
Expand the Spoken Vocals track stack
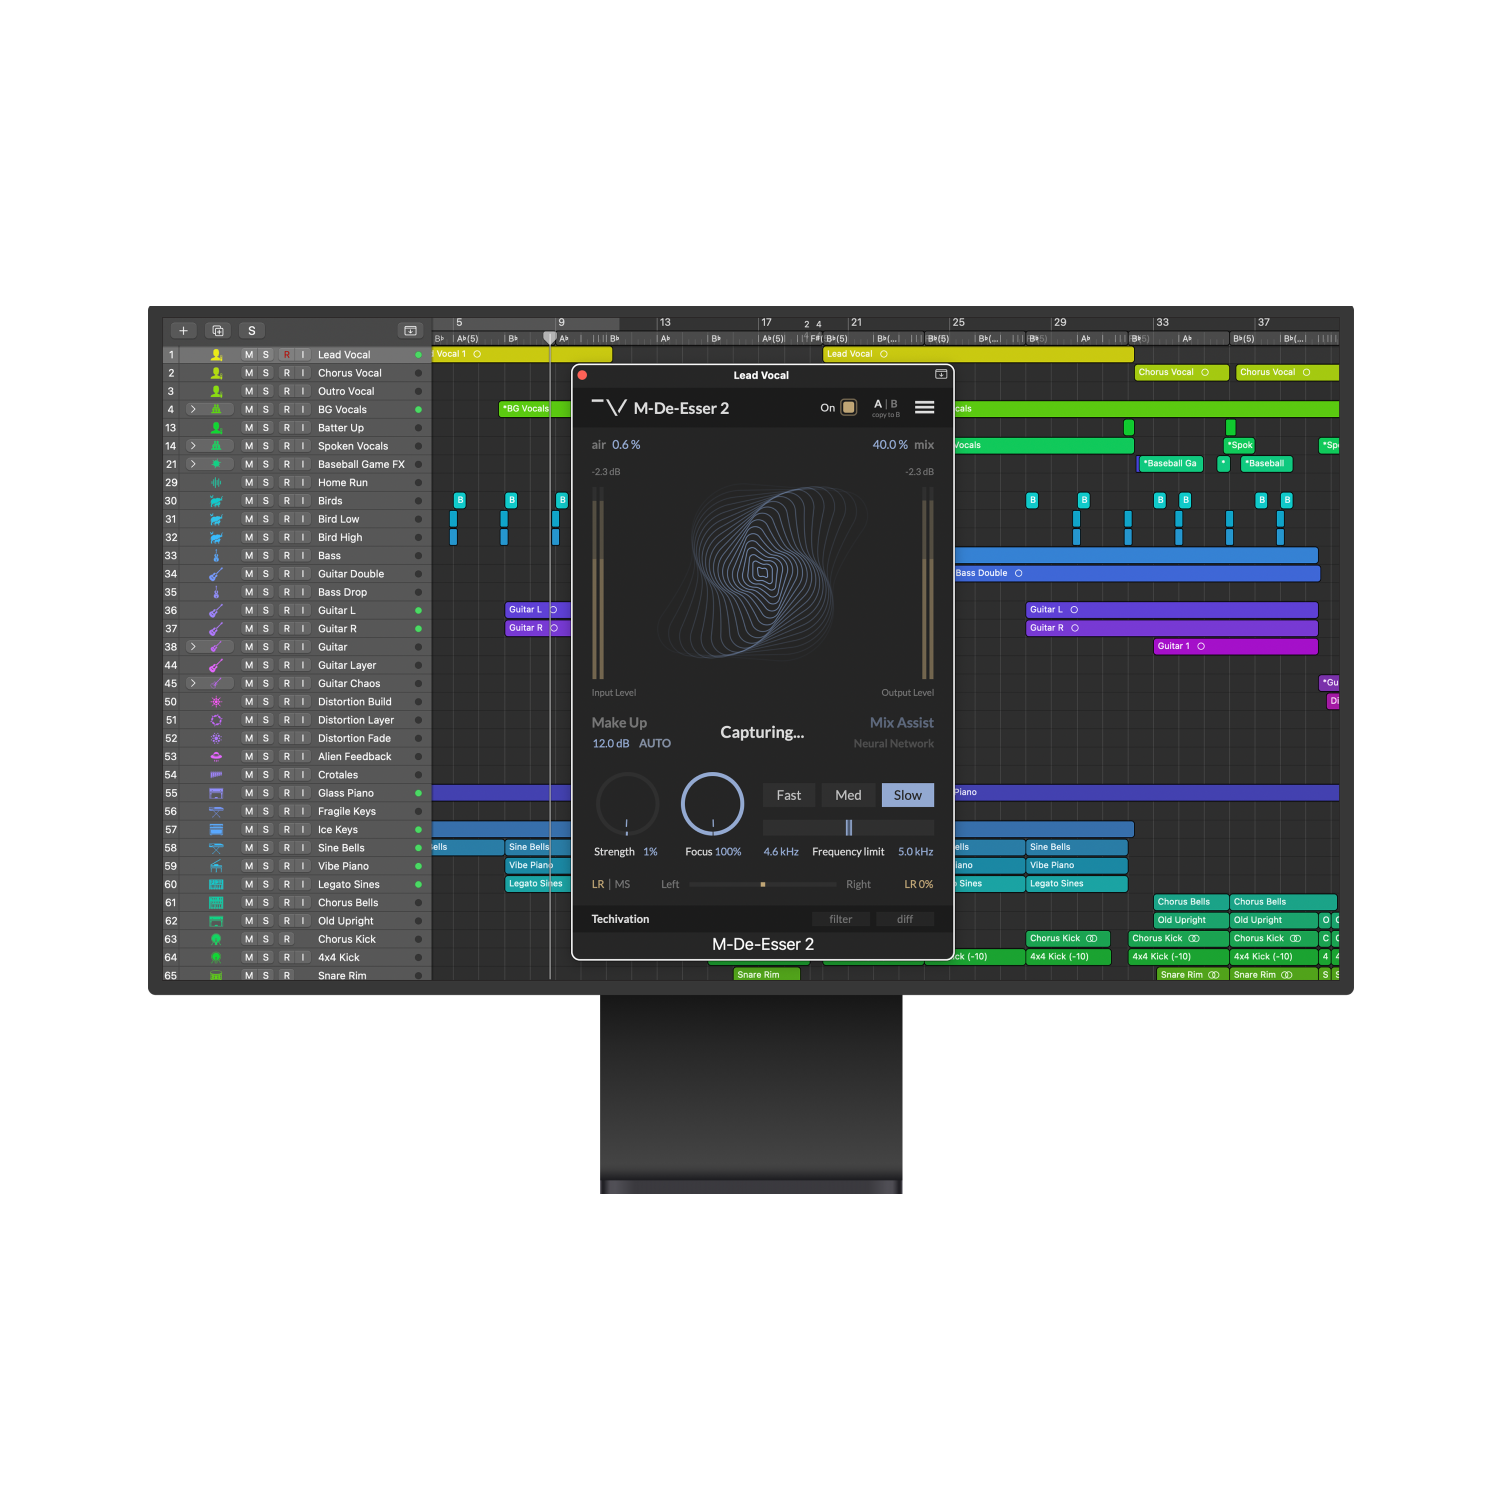193,446
